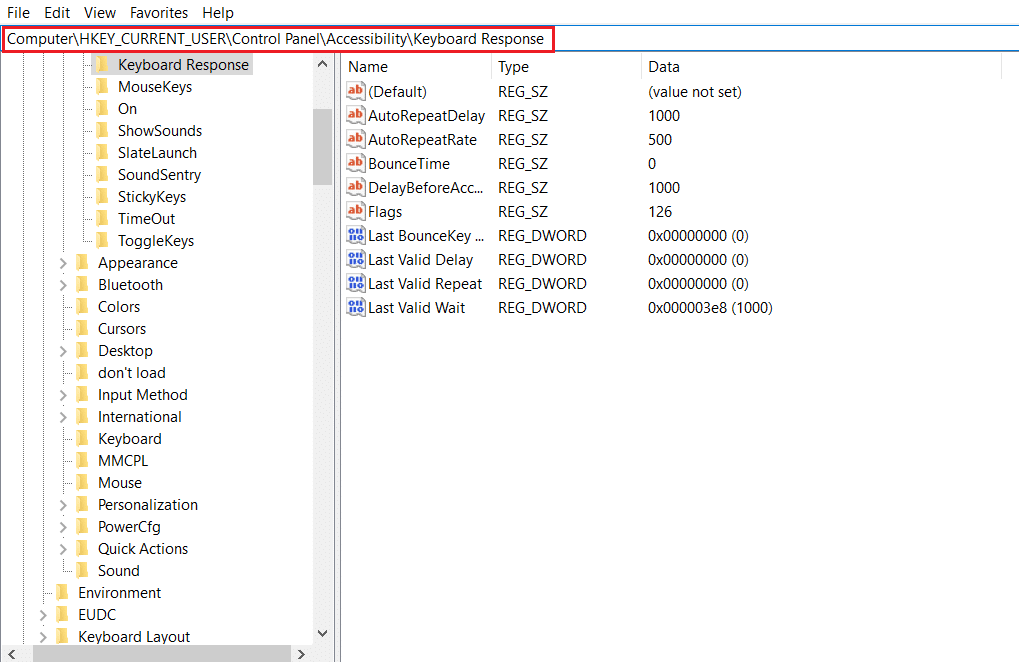Click the AutoRepeatDelay string value icon
The height and width of the screenshot is (662, 1019).
click(x=355, y=115)
